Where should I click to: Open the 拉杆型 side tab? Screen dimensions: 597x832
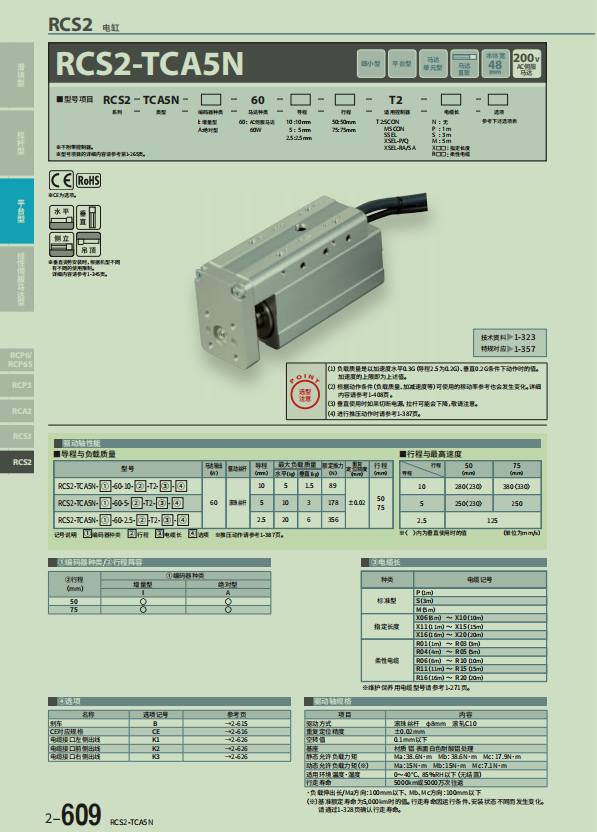tap(17, 143)
